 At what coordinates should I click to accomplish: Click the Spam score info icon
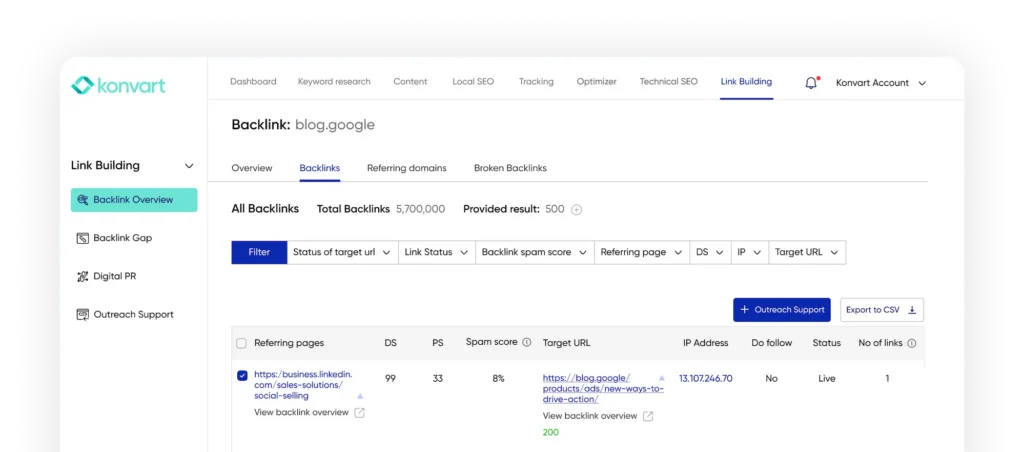click(x=527, y=342)
